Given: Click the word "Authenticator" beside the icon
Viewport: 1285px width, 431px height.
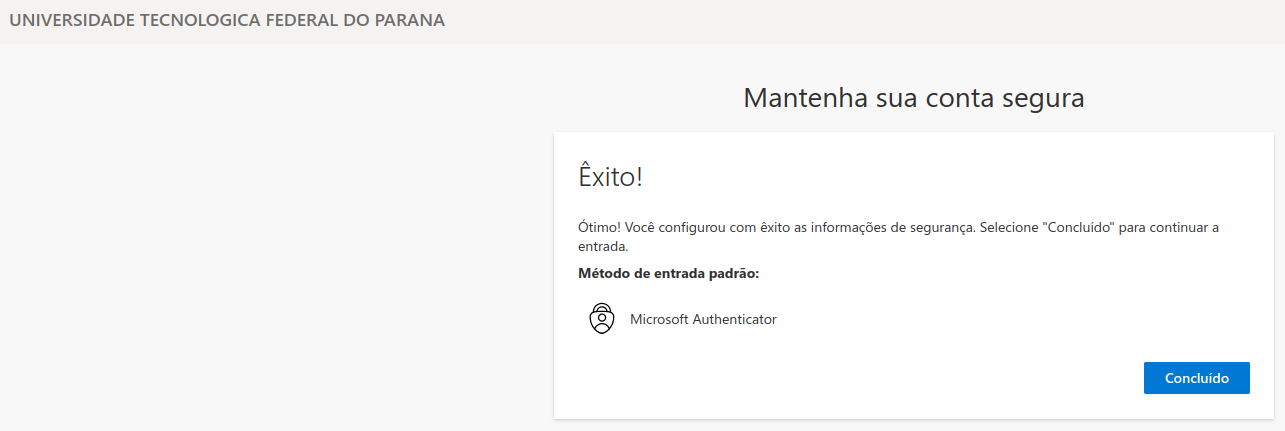Looking at the screenshot, I should coord(734,320).
